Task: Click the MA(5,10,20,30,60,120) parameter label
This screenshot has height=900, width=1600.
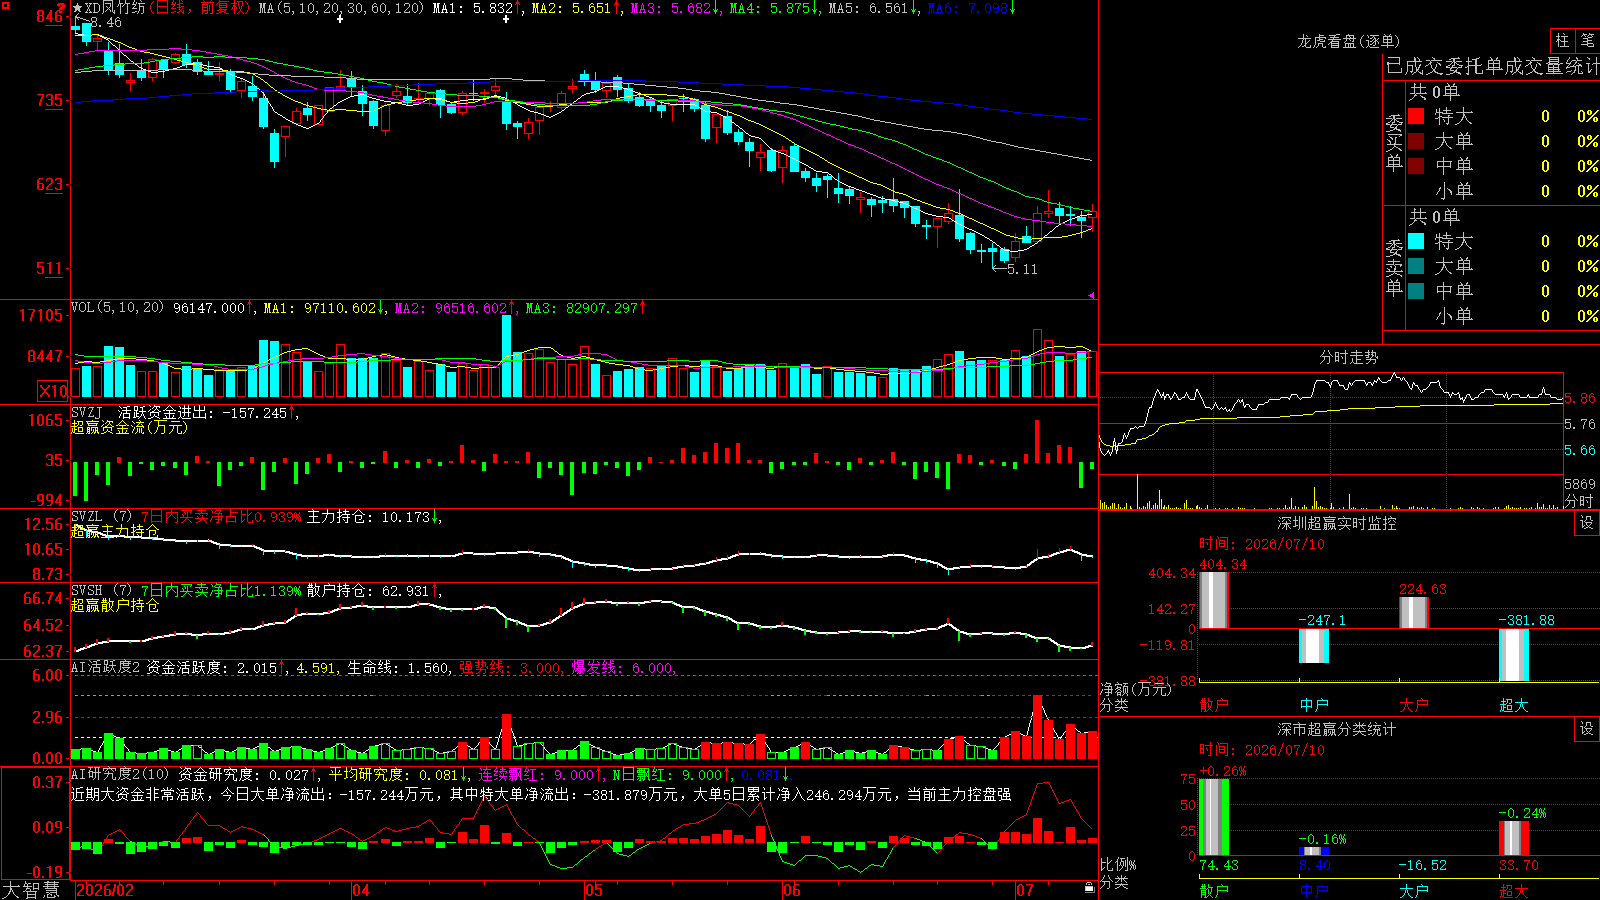Action: [x=342, y=8]
